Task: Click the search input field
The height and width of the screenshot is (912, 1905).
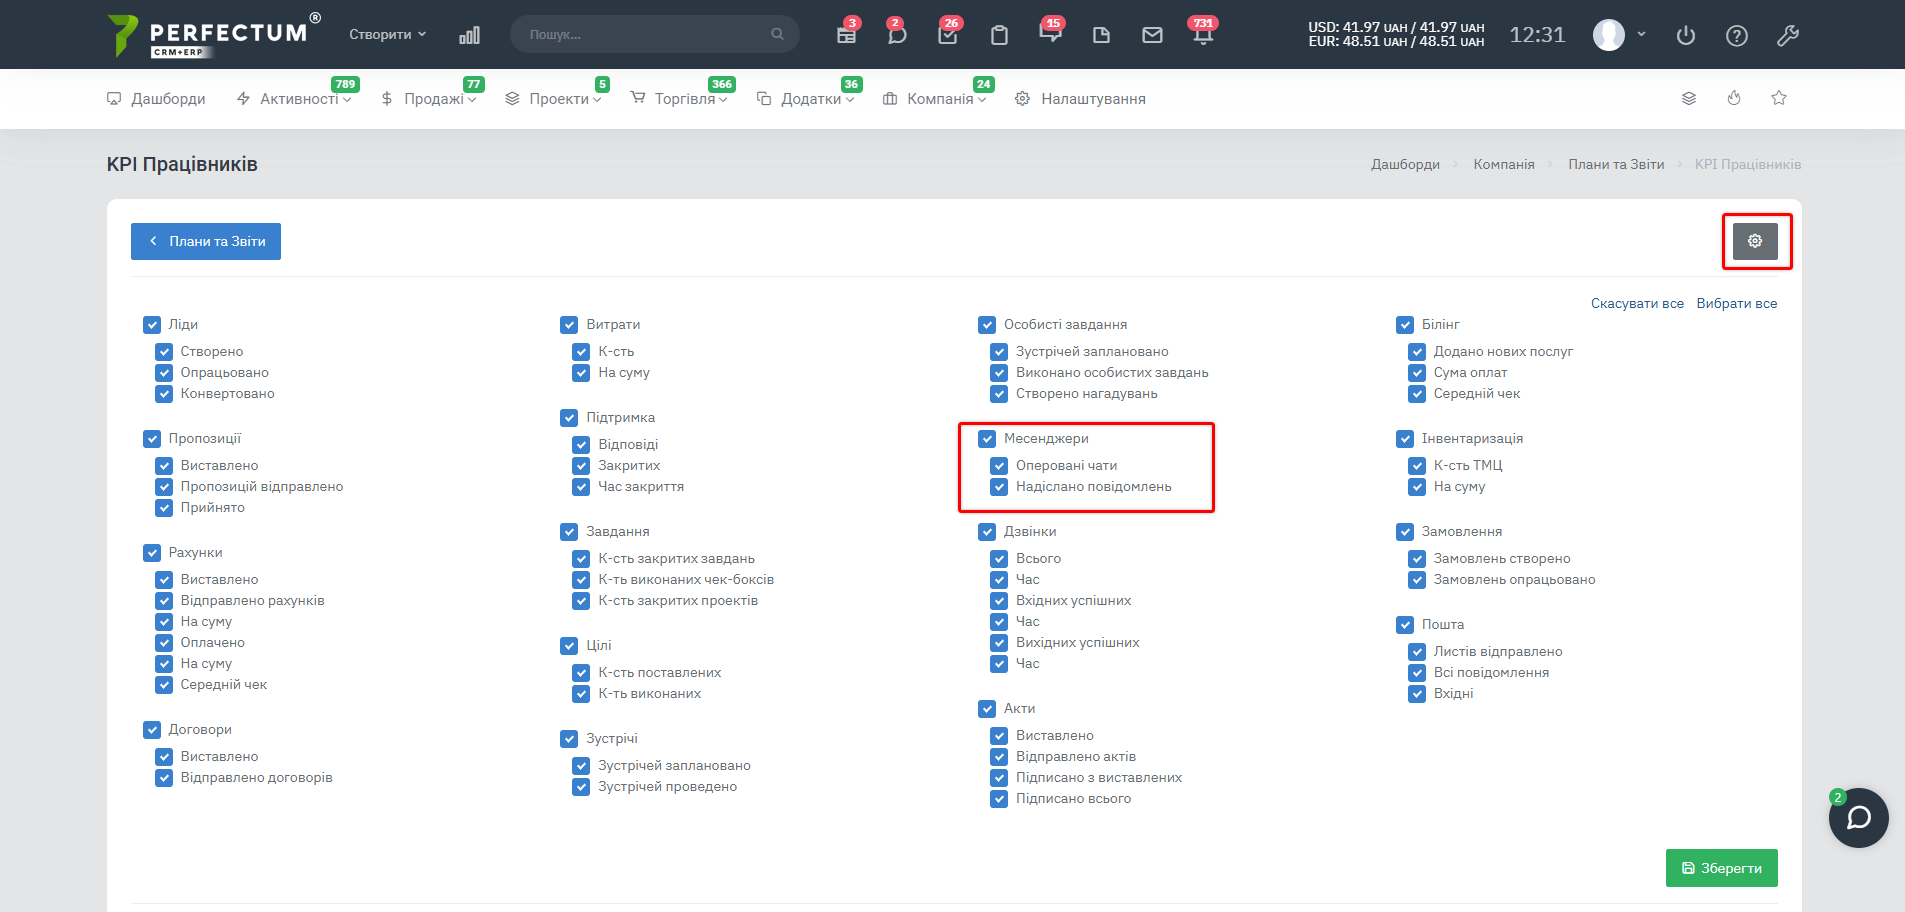Action: (645, 34)
